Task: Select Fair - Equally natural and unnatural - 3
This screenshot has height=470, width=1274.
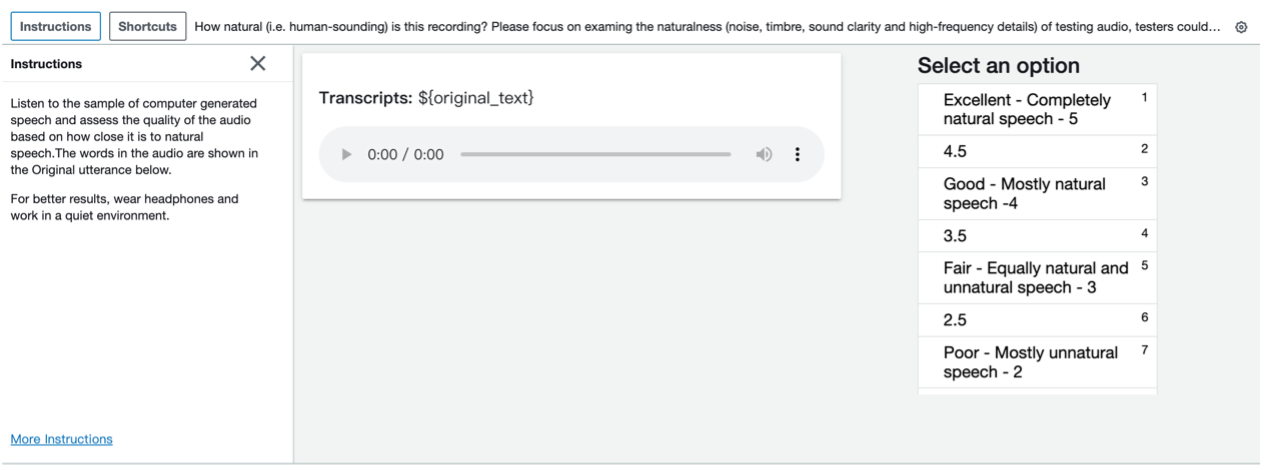Action: [x=1036, y=278]
